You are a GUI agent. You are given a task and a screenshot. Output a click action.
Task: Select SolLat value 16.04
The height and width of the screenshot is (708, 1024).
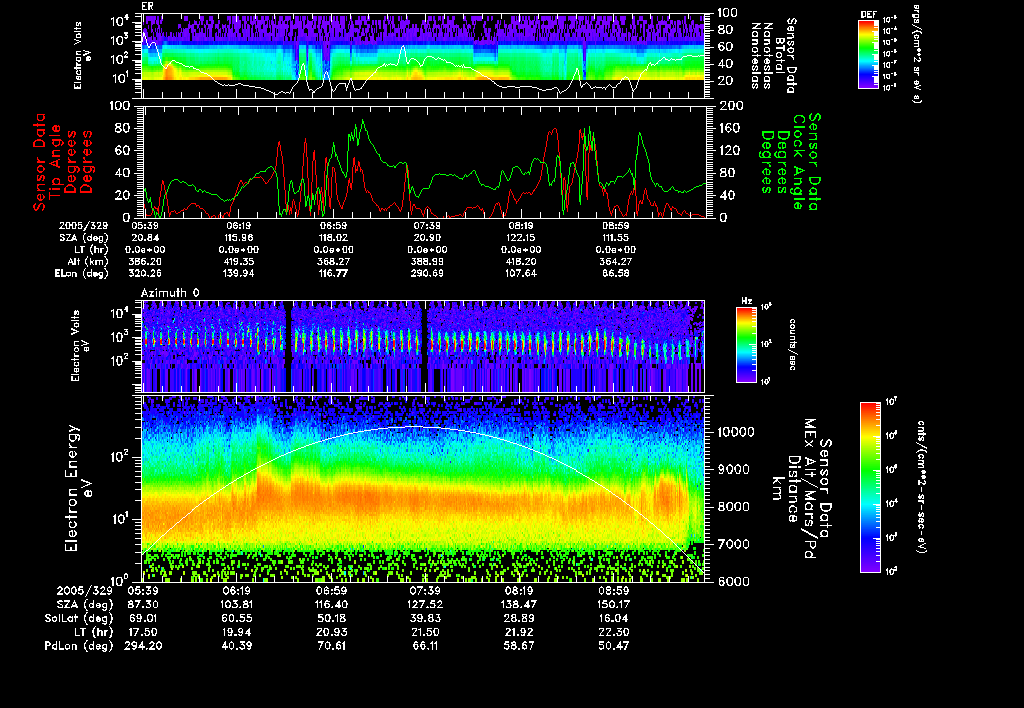[x=614, y=619]
